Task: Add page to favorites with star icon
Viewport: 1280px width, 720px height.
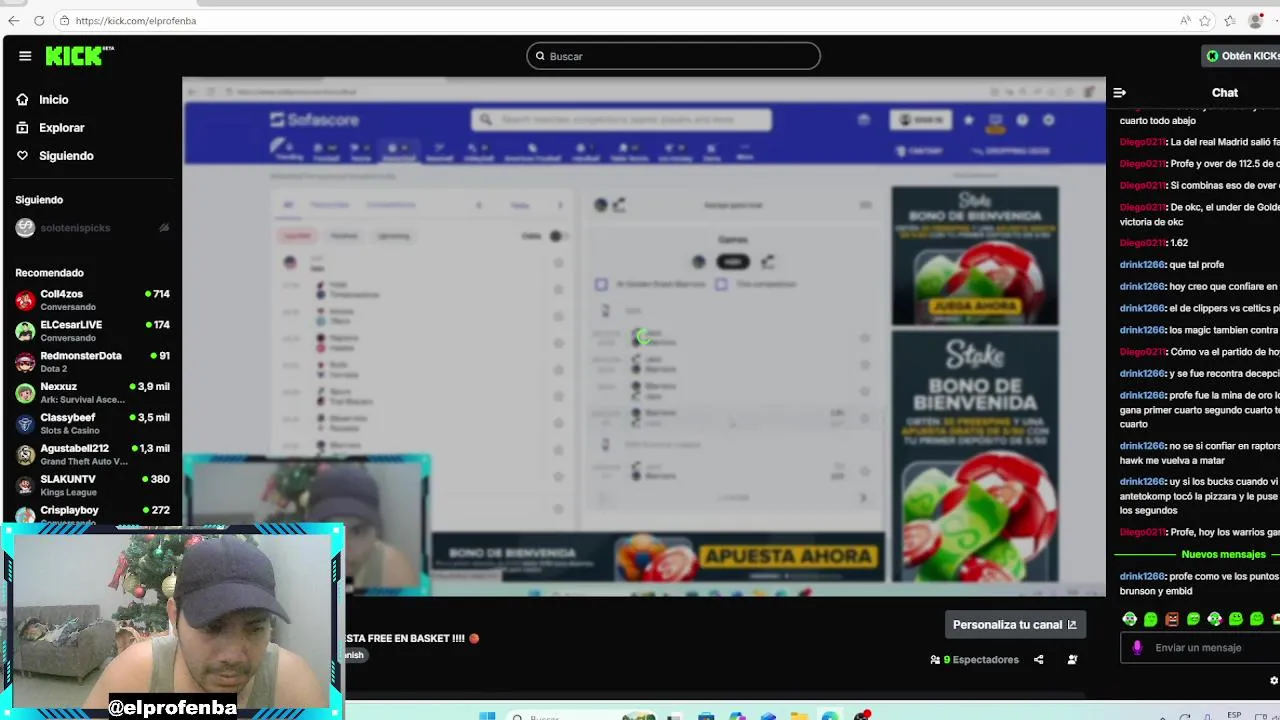Action: coord(1205,20)
